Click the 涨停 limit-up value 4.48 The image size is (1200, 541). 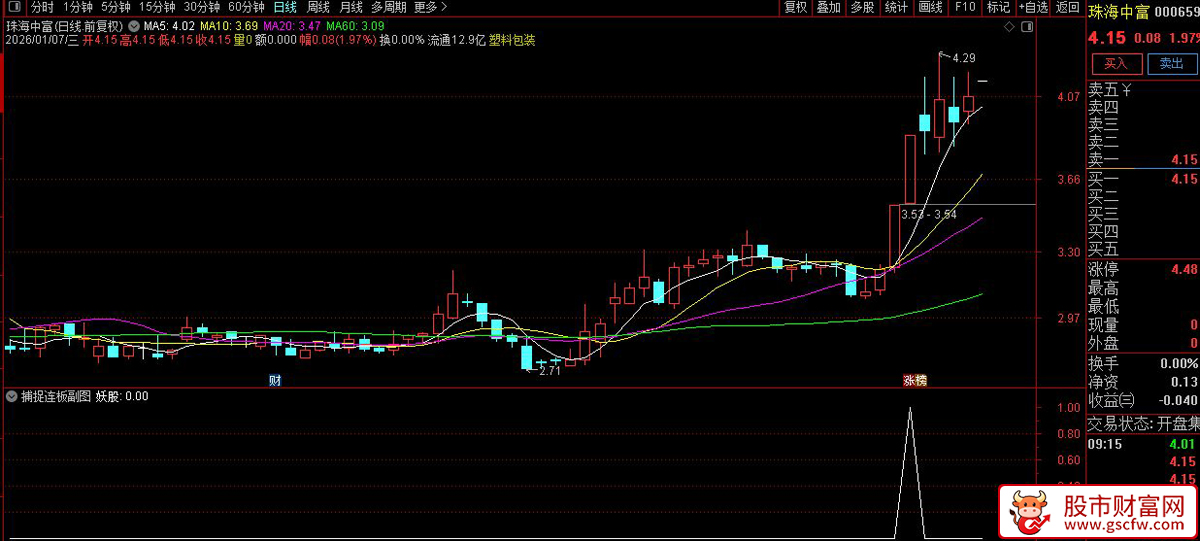(1183, 269)
